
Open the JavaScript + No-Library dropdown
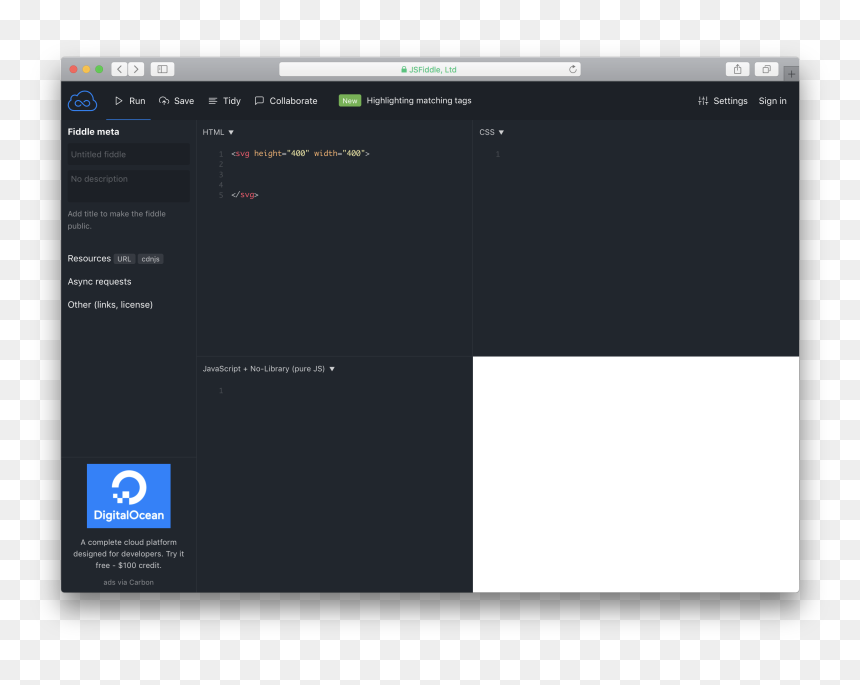(x=269, y=369)
